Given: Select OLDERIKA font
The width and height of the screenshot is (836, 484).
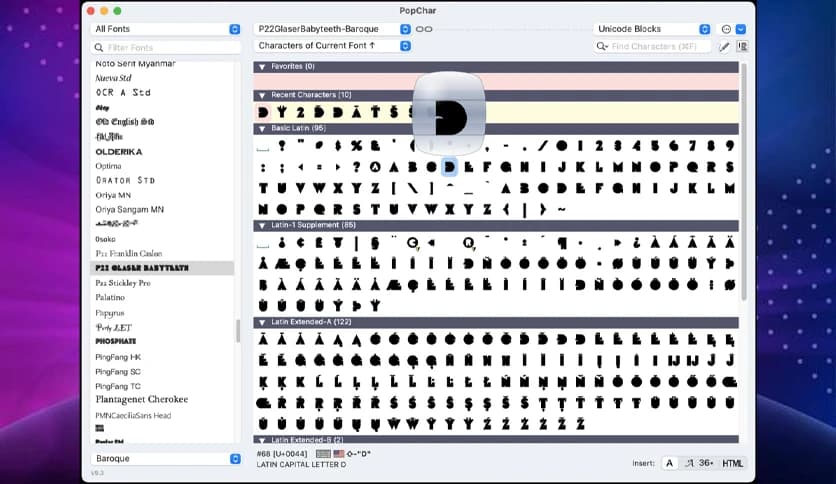Looking at the screenshot, I should (x=119, y=152).
